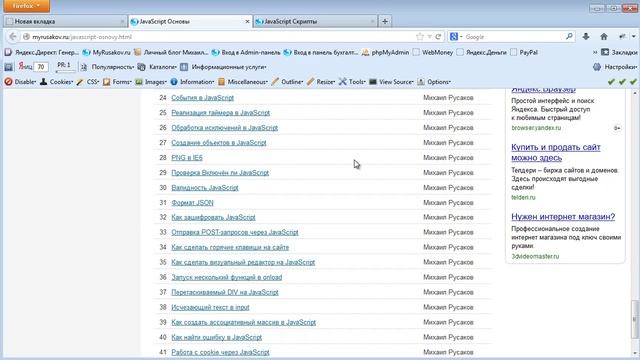
Task: Open the Как зашифровать JavaScript link
Action: click(213, 217)
